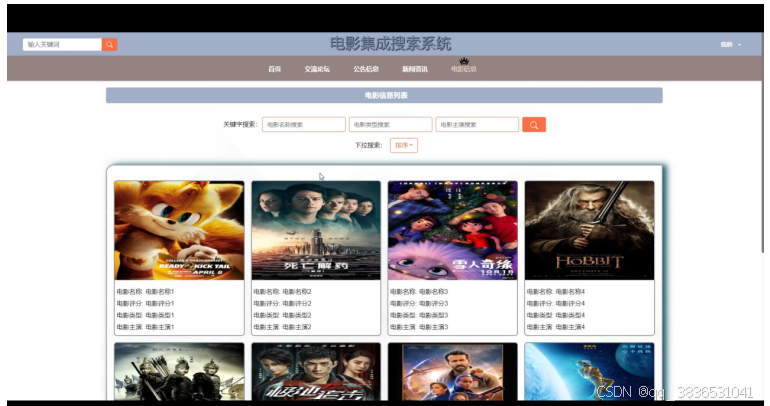Click the text 电影主演: 电影主演2
The image size is (770, 406).
[282, 327]
